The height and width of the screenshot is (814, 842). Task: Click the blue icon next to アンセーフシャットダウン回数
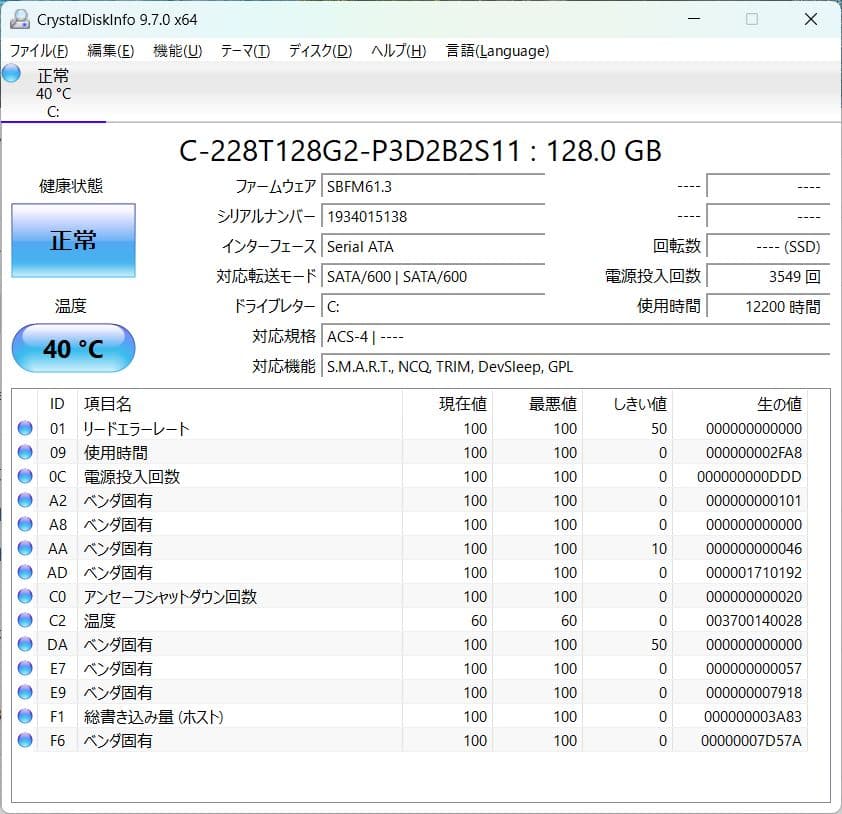[25, 597]
